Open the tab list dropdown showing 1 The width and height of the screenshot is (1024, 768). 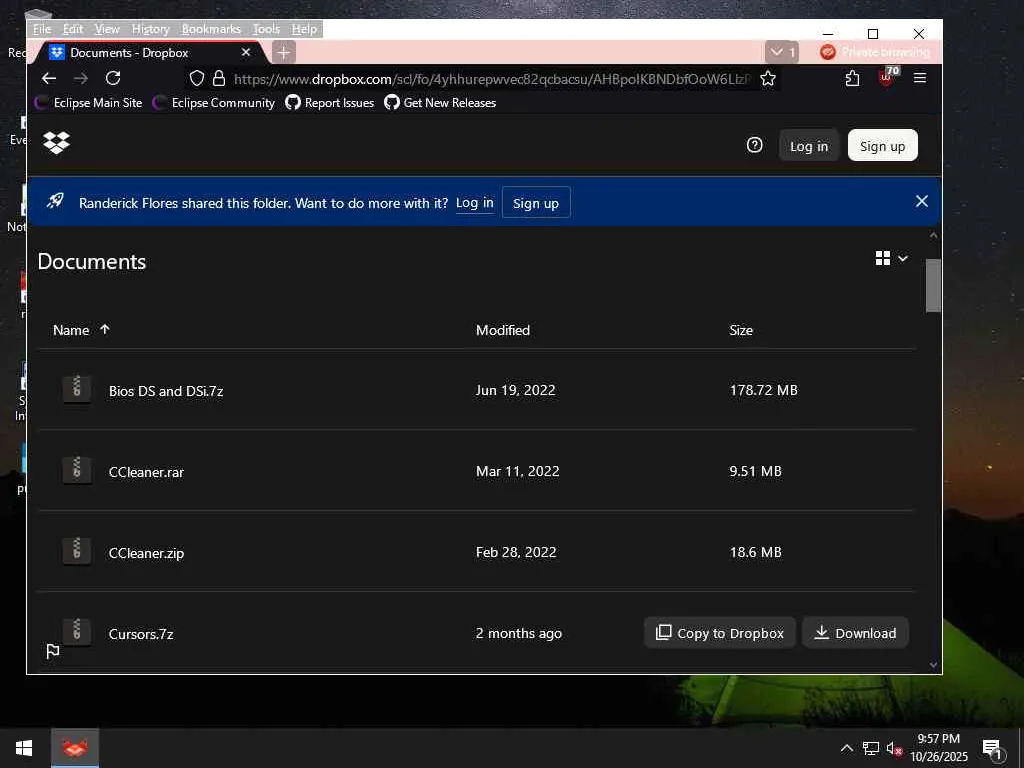tap(782, 52)
